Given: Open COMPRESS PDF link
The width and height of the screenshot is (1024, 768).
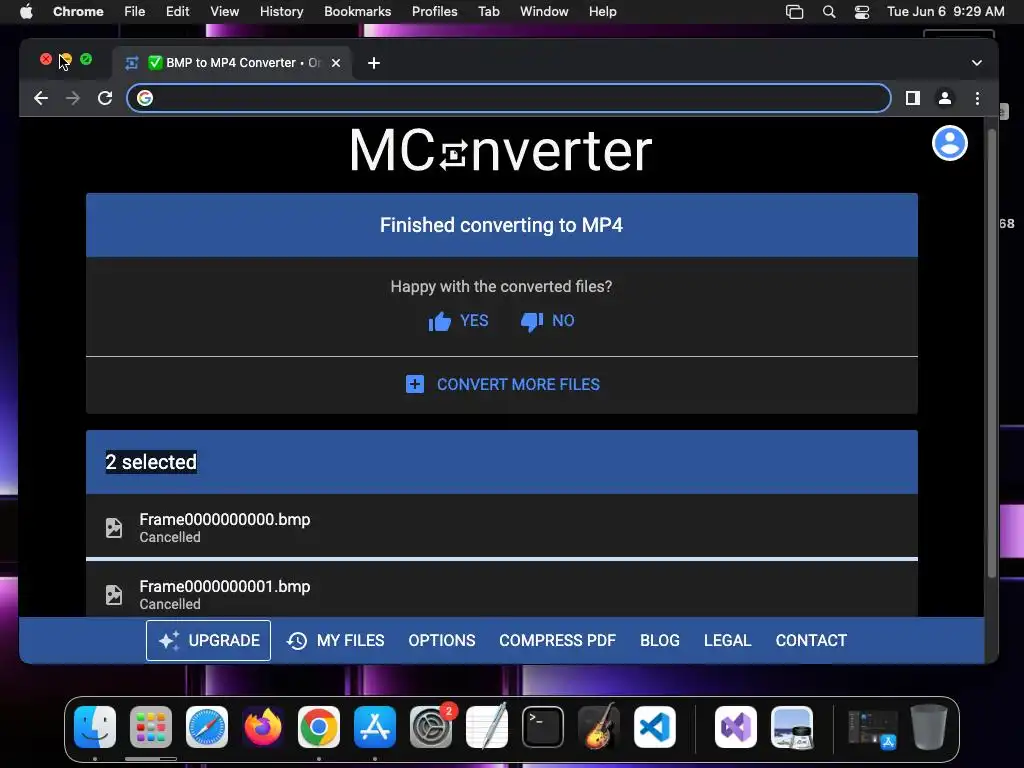Looking at the screenshot, I should (x=557, y=641).
